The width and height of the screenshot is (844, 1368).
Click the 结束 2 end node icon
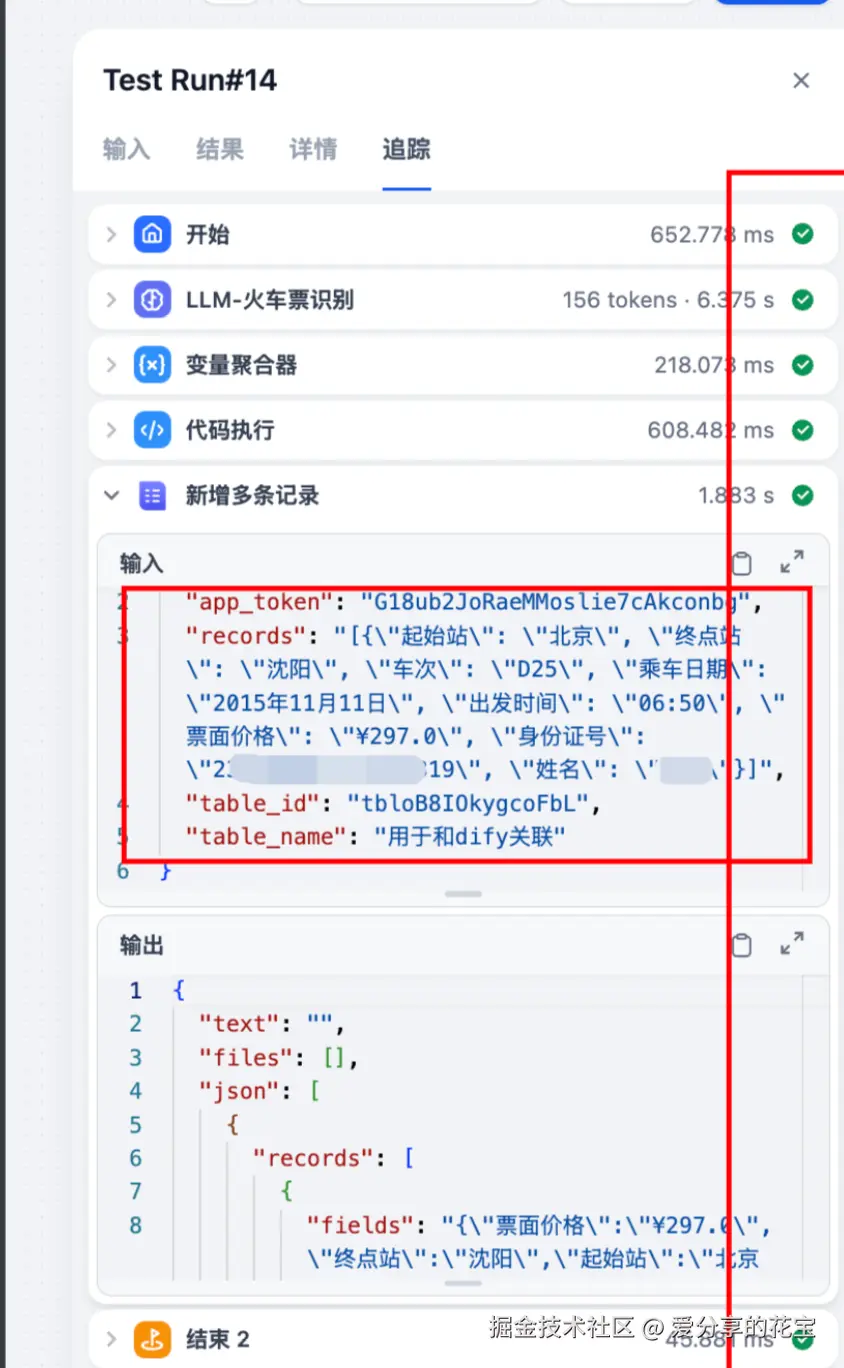(152, 1339)
